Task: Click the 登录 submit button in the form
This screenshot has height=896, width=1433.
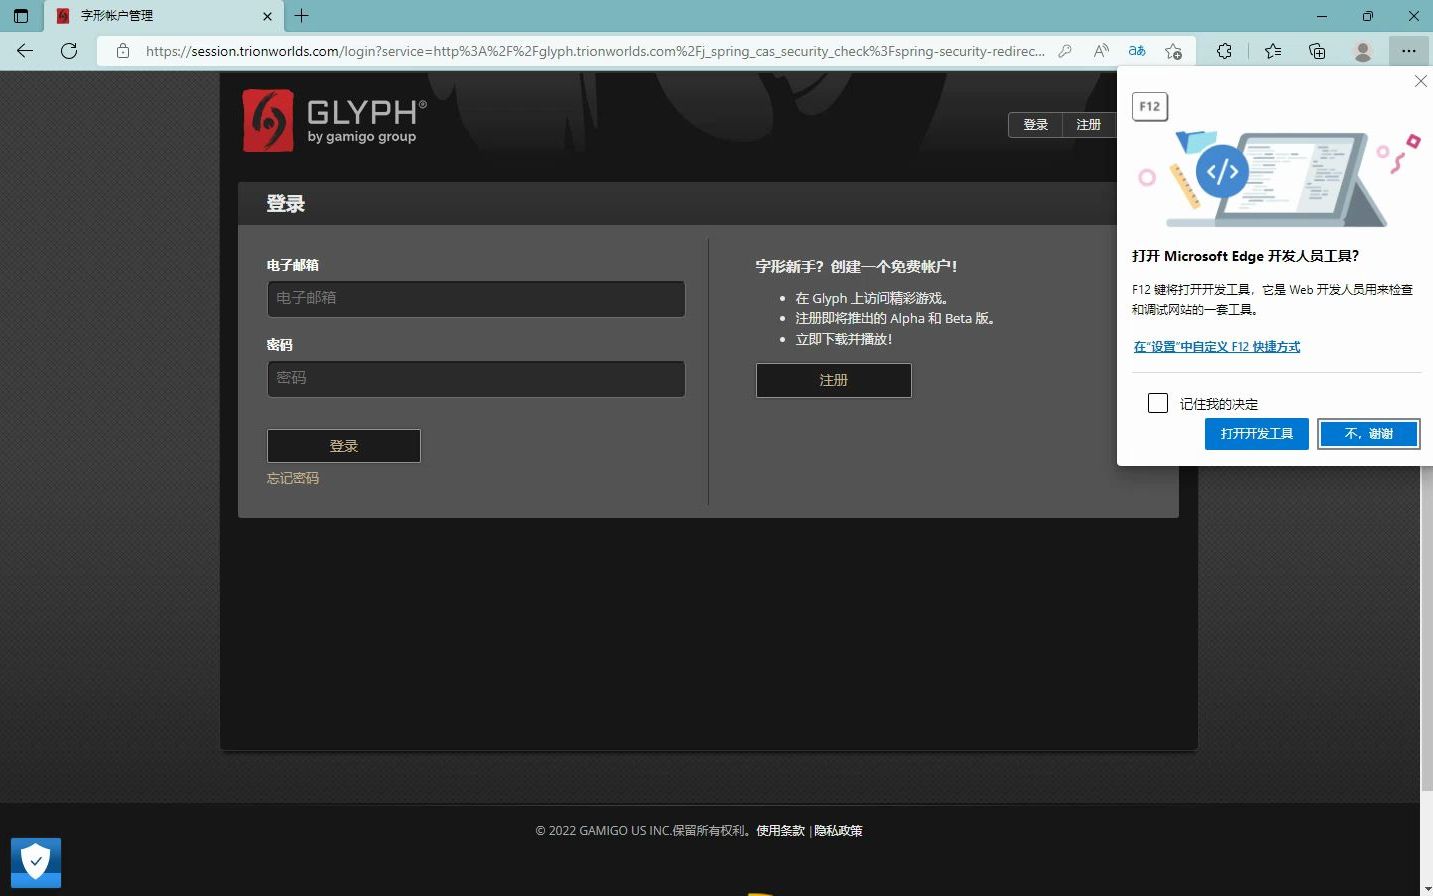Action: tap(344, 446)
